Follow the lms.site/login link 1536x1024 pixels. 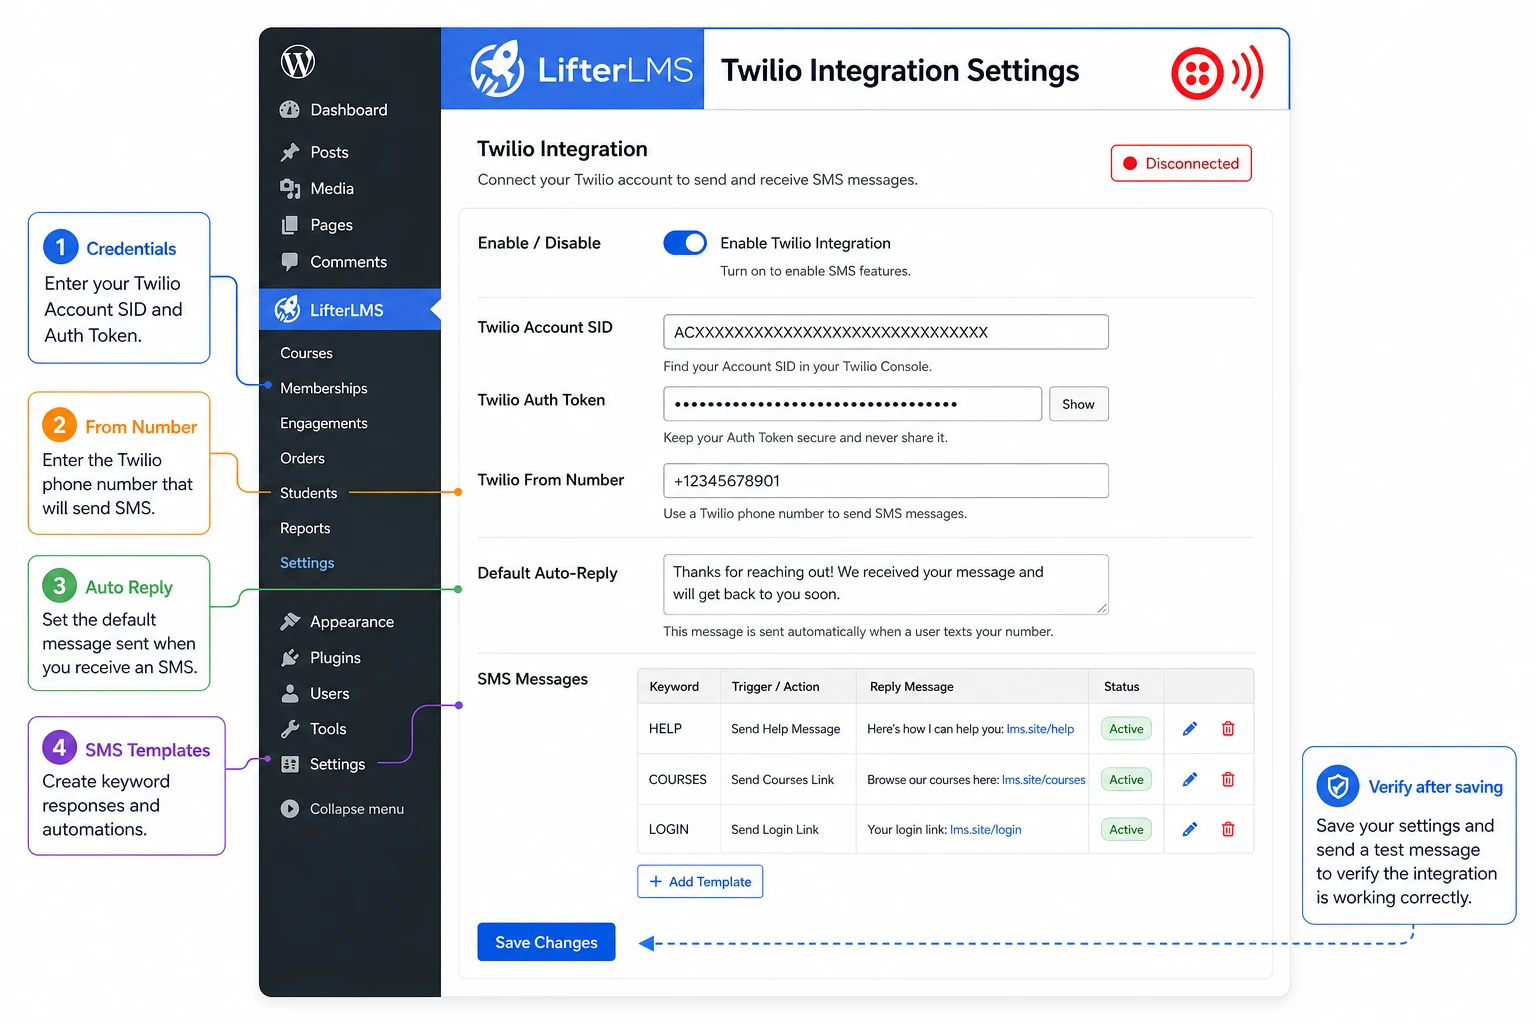pyautogui.click(x=985, y=829)
